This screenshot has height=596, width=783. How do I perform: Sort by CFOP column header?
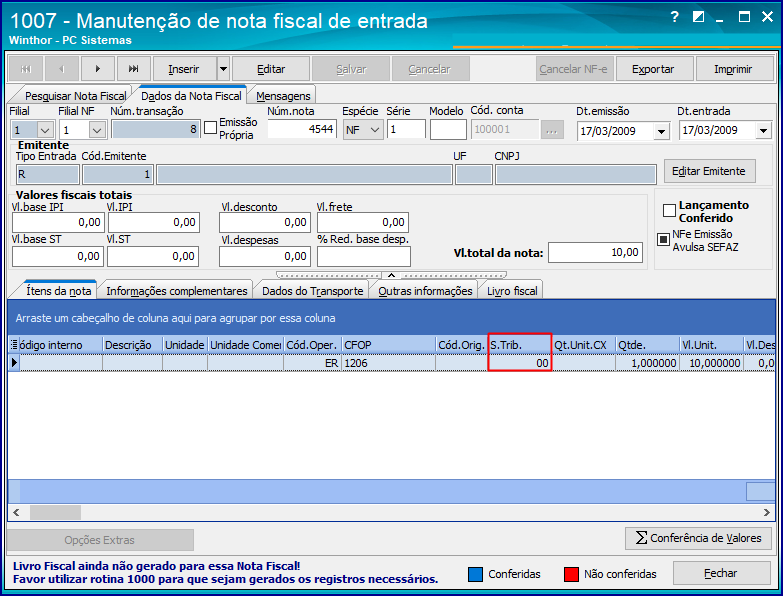coord(389,345)
